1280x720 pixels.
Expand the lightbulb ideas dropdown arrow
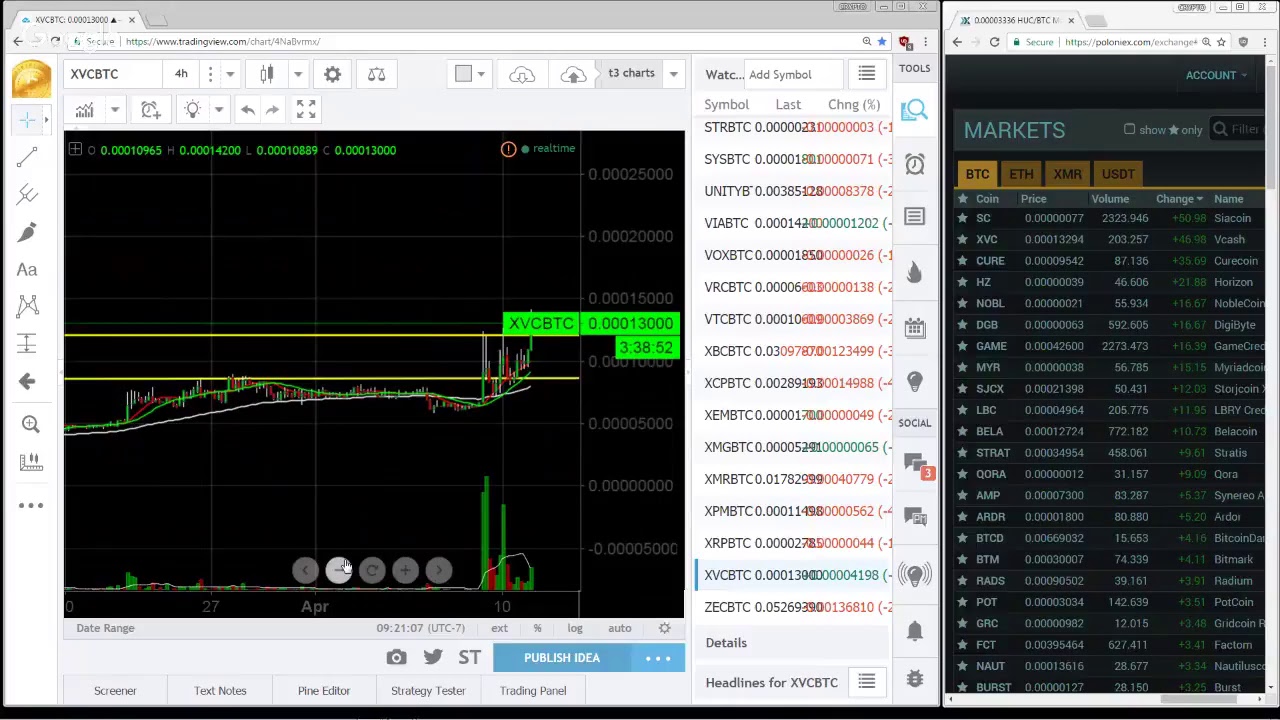coord(219,110)
